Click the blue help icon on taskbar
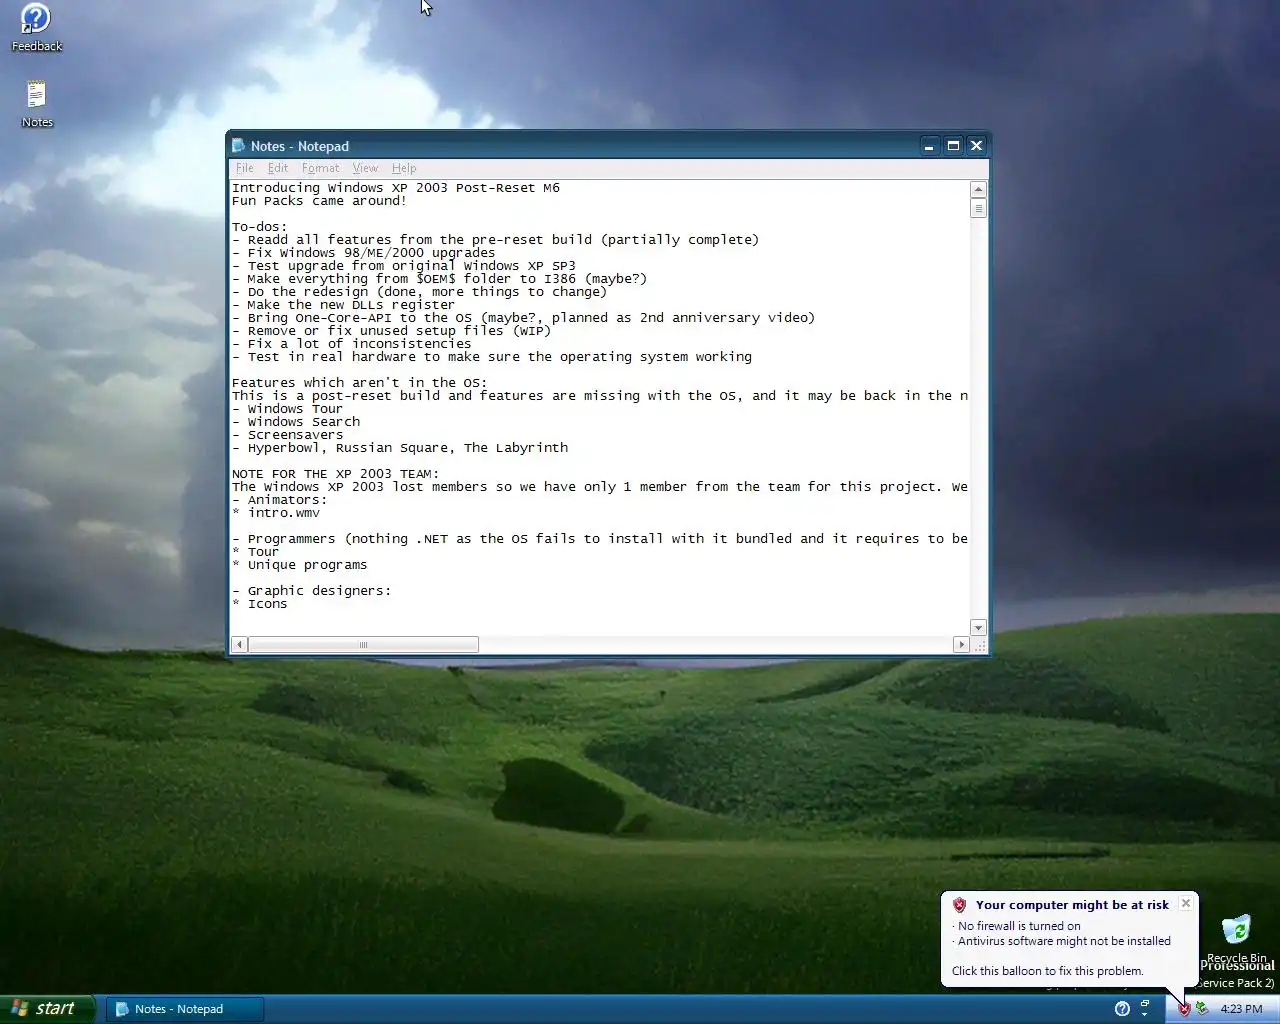The width and height of the screenshot is (1280, 1024). coord(1122,1009)
